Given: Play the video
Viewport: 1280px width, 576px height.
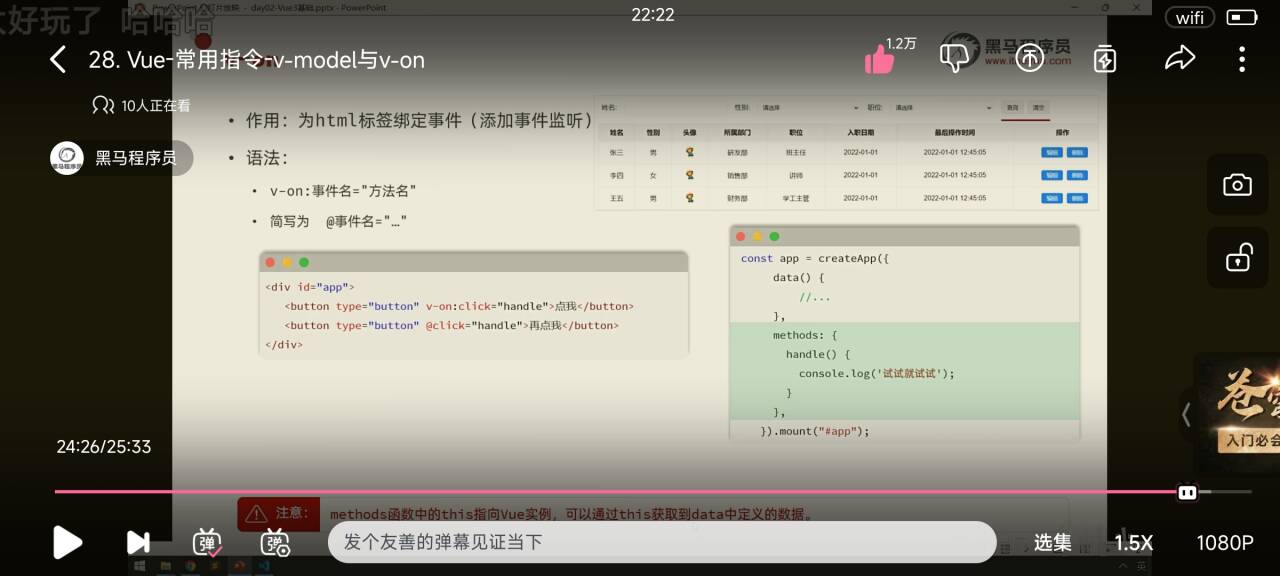Looking at the screenshot, I should click(67, 542).
